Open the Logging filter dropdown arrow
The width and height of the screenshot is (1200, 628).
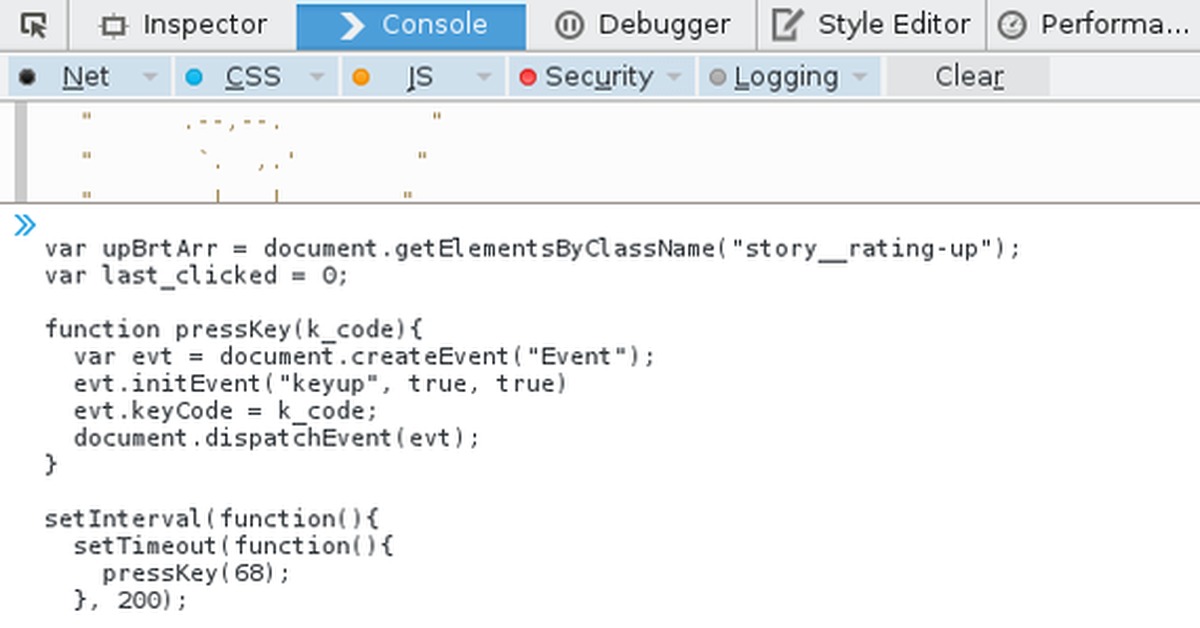860,77
